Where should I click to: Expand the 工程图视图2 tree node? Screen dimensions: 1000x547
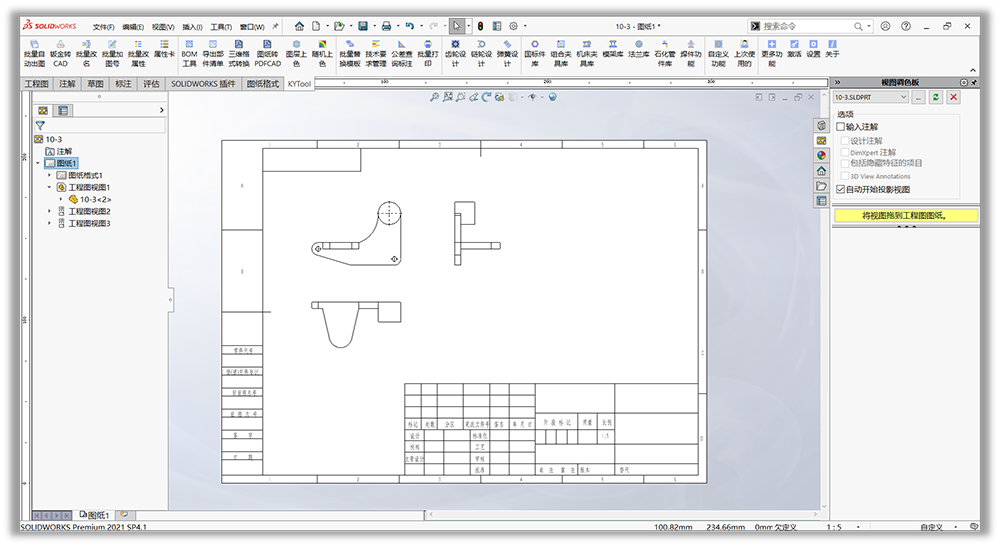[x=49, y=211]
